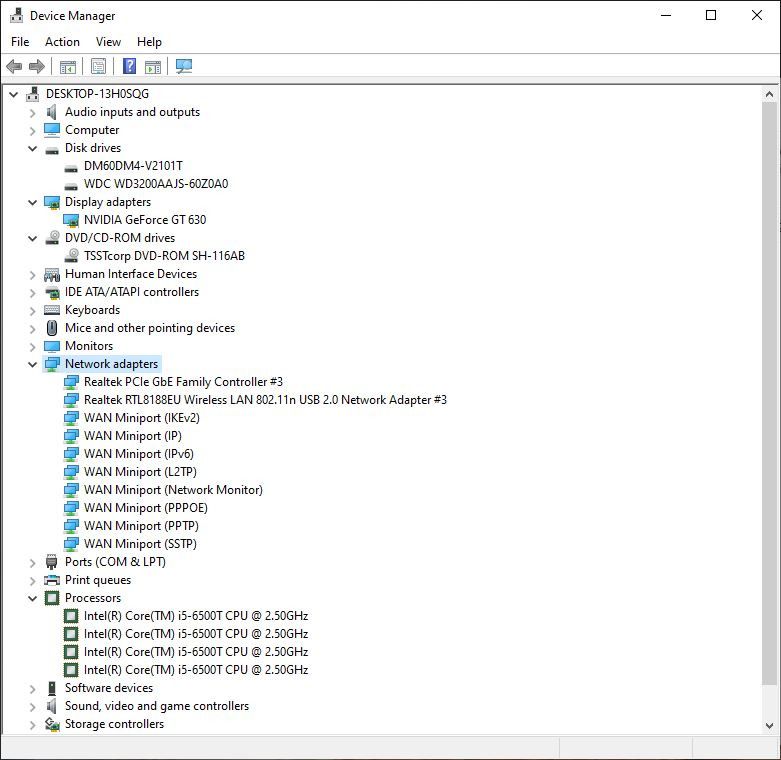Click the vertical scrollbar thumb
Viewport: 781px width, 760px height.
770,393
